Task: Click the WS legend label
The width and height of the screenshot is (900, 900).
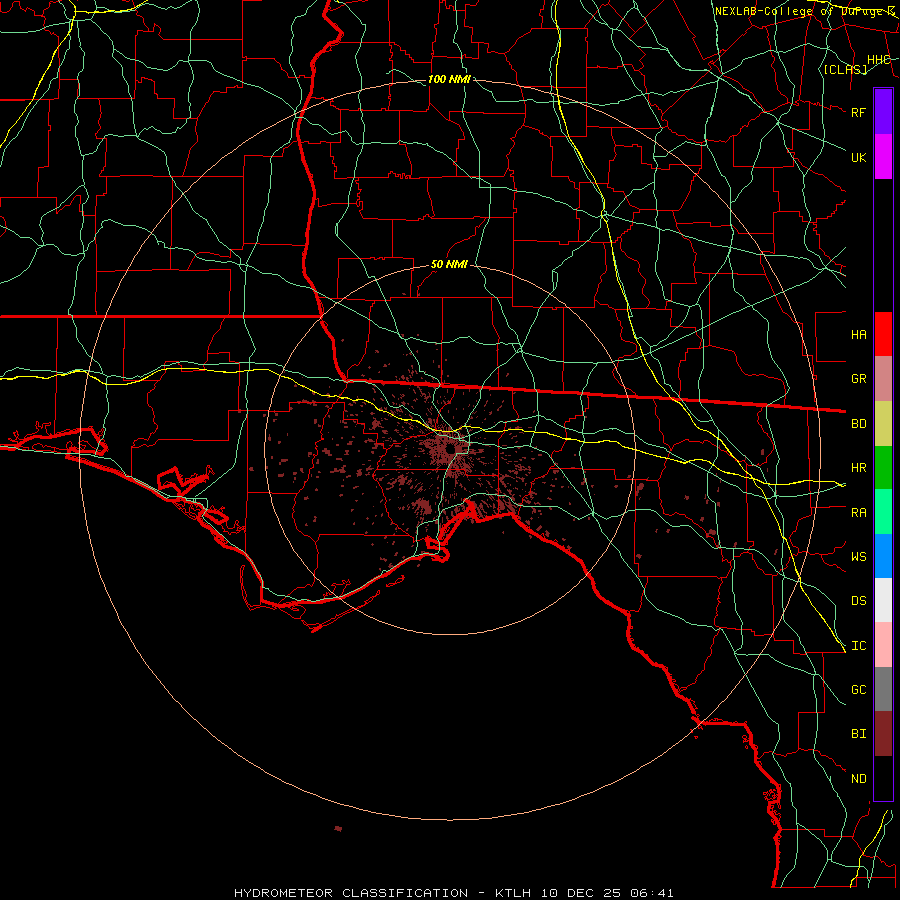Action: (x=859, y=557)
